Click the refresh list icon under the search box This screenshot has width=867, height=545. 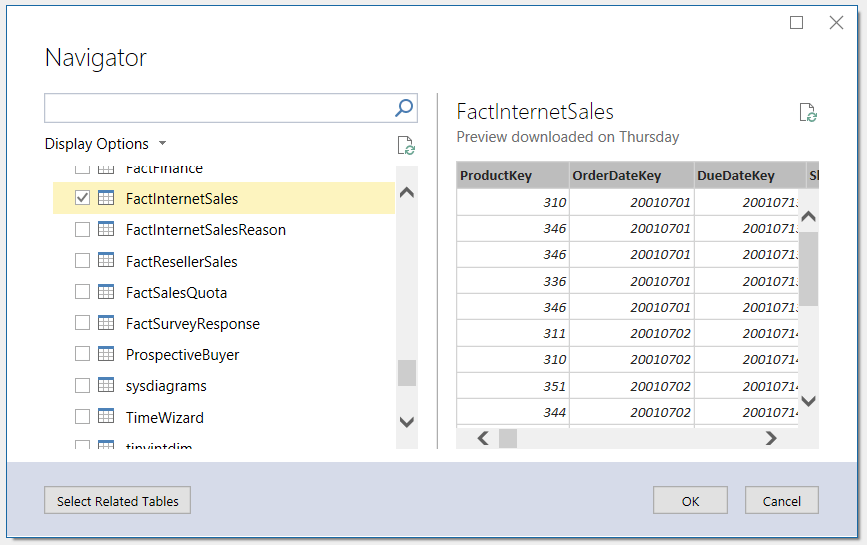(x=405, y=146)
